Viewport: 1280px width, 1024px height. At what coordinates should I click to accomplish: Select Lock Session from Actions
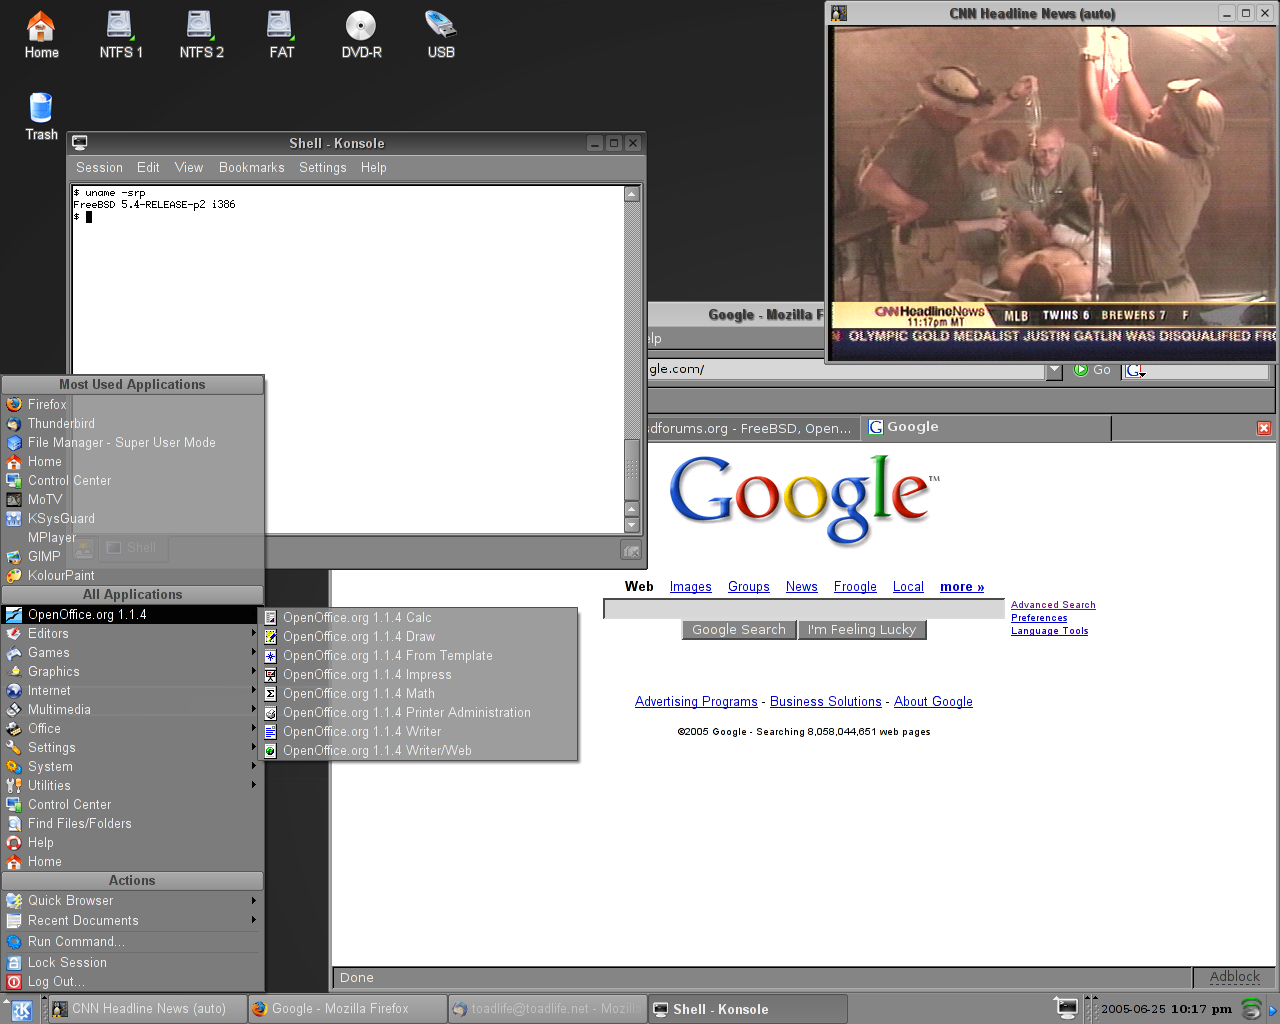click(67, 963)
